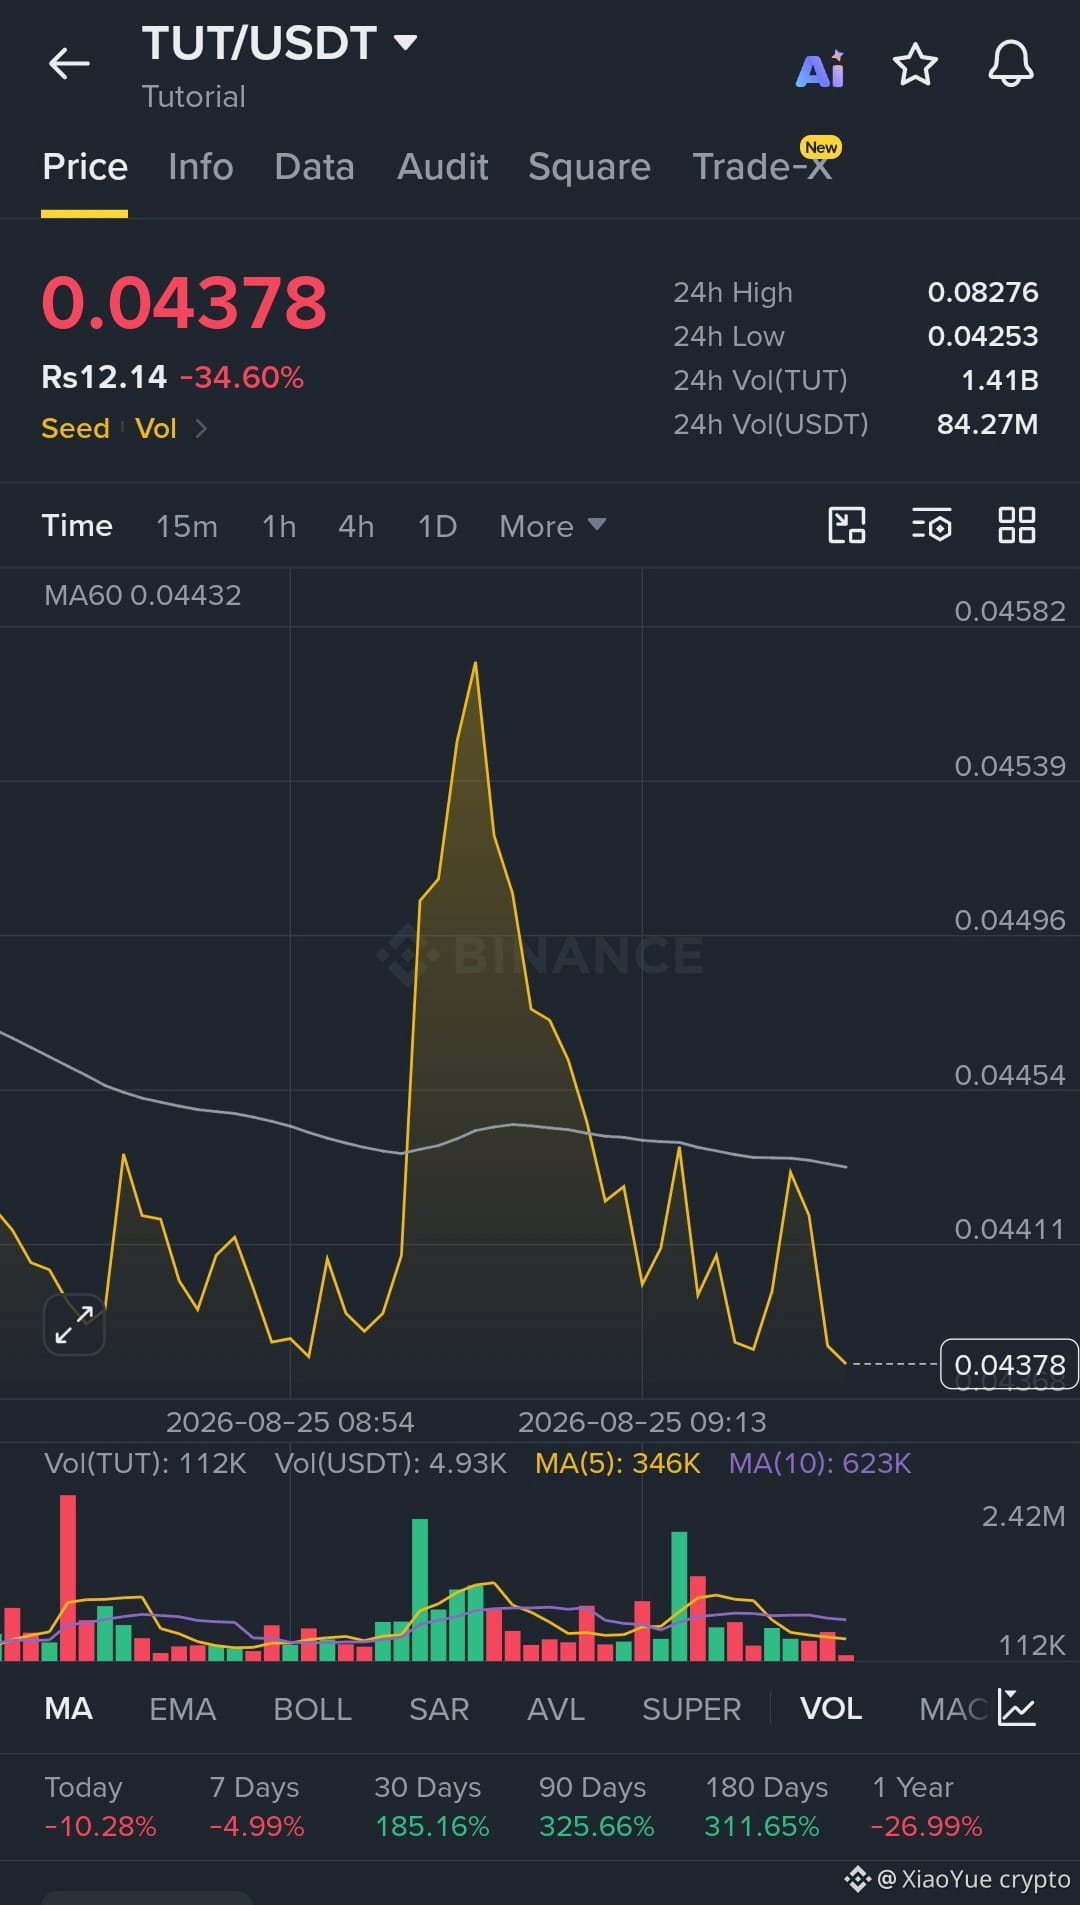This screenshot has height=1905, width=1080.
Task: Toggle the MAC sub-indicator
Action: [x=955, y=1709]
